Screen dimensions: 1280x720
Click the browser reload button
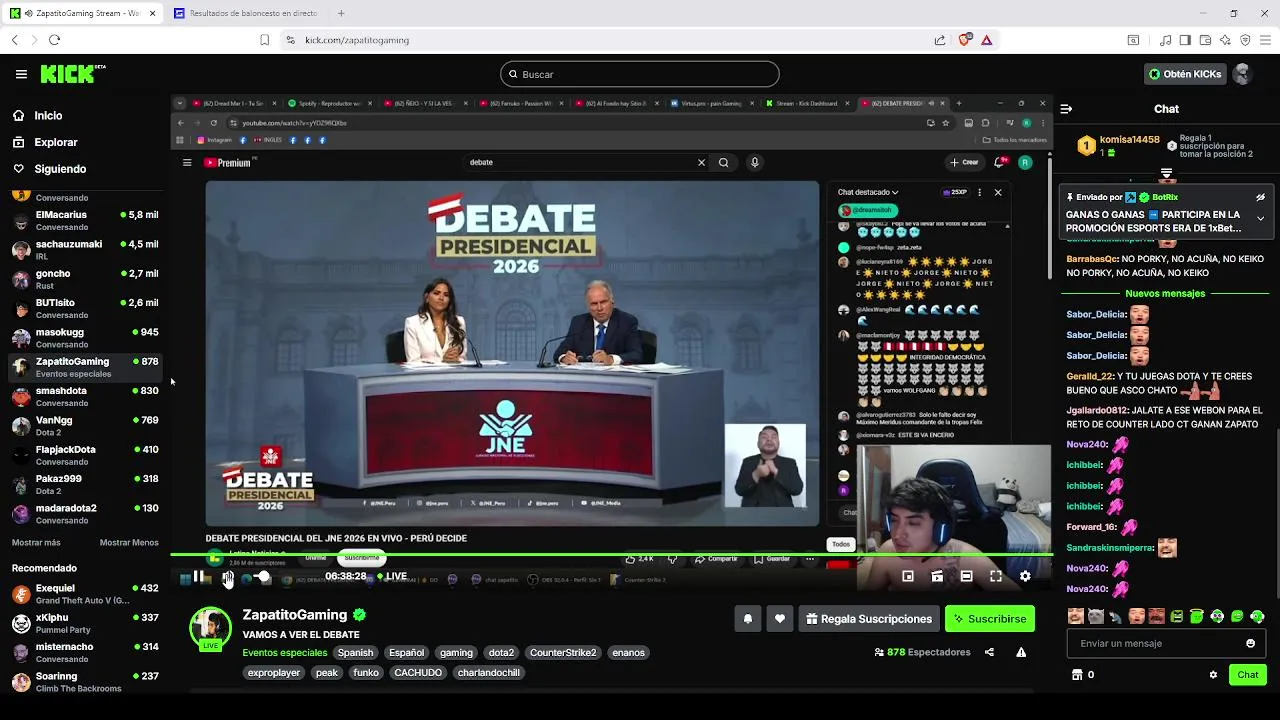pyautogui.click(x=54, y=40)
